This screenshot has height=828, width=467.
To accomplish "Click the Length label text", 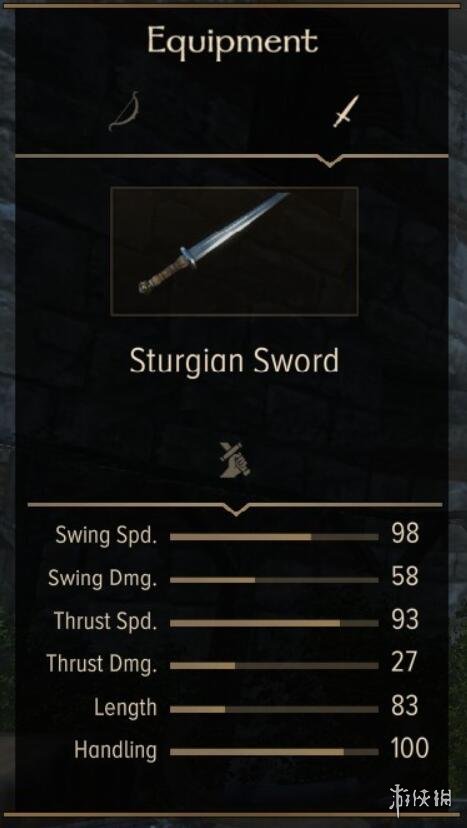I will [126, 708].
